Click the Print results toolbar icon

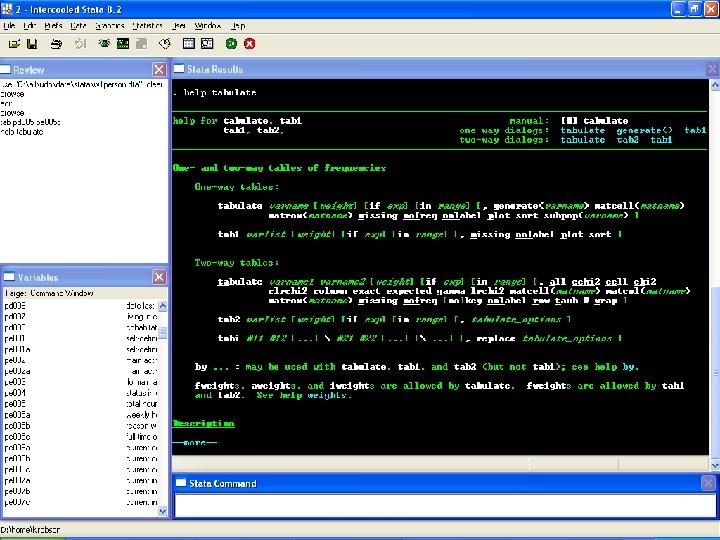pos(56,44)
